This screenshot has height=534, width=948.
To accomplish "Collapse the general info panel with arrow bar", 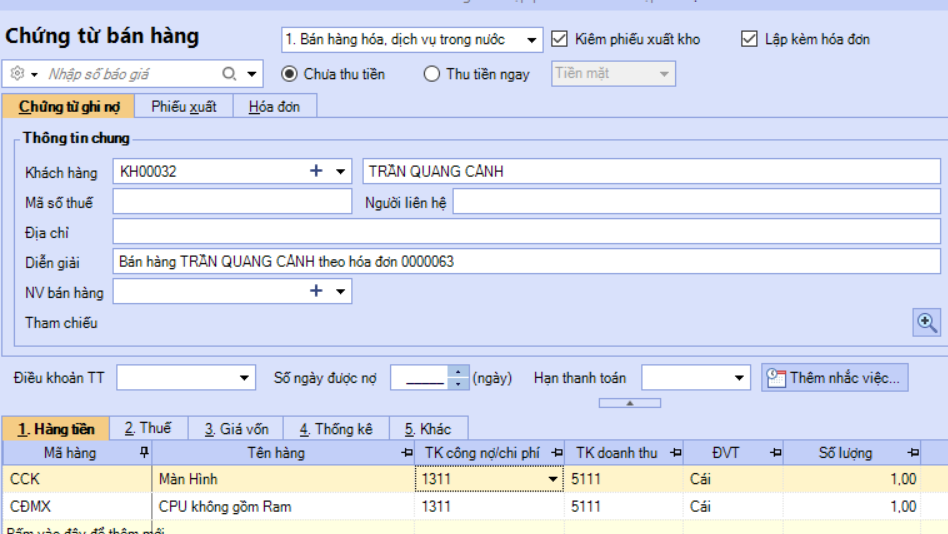I will [629, 403].
